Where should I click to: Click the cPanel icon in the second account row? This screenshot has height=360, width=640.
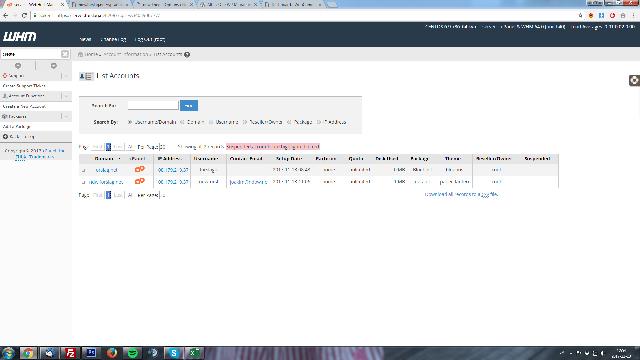pyautogui.click(x=140, y=181)
